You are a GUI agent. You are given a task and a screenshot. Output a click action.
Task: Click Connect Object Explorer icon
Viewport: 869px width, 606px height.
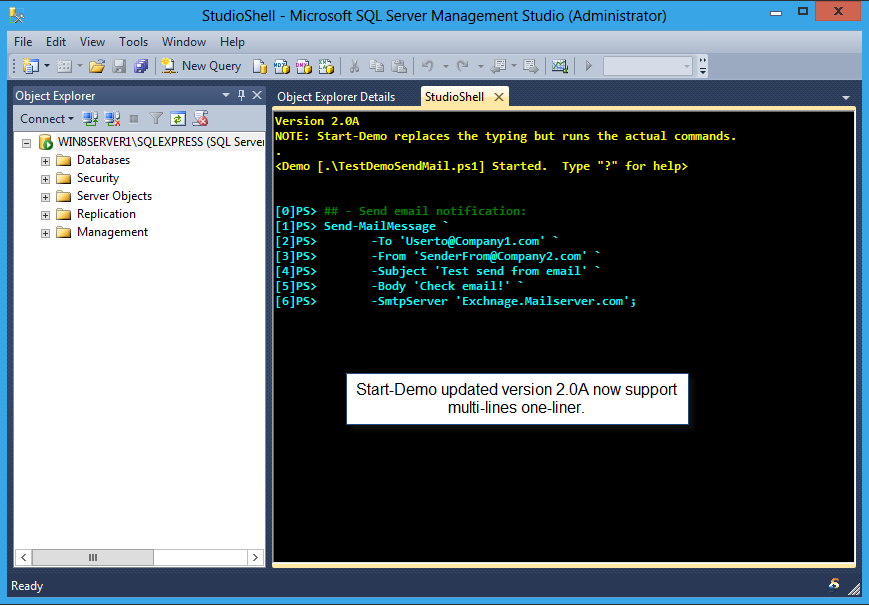tap(90, 119)
